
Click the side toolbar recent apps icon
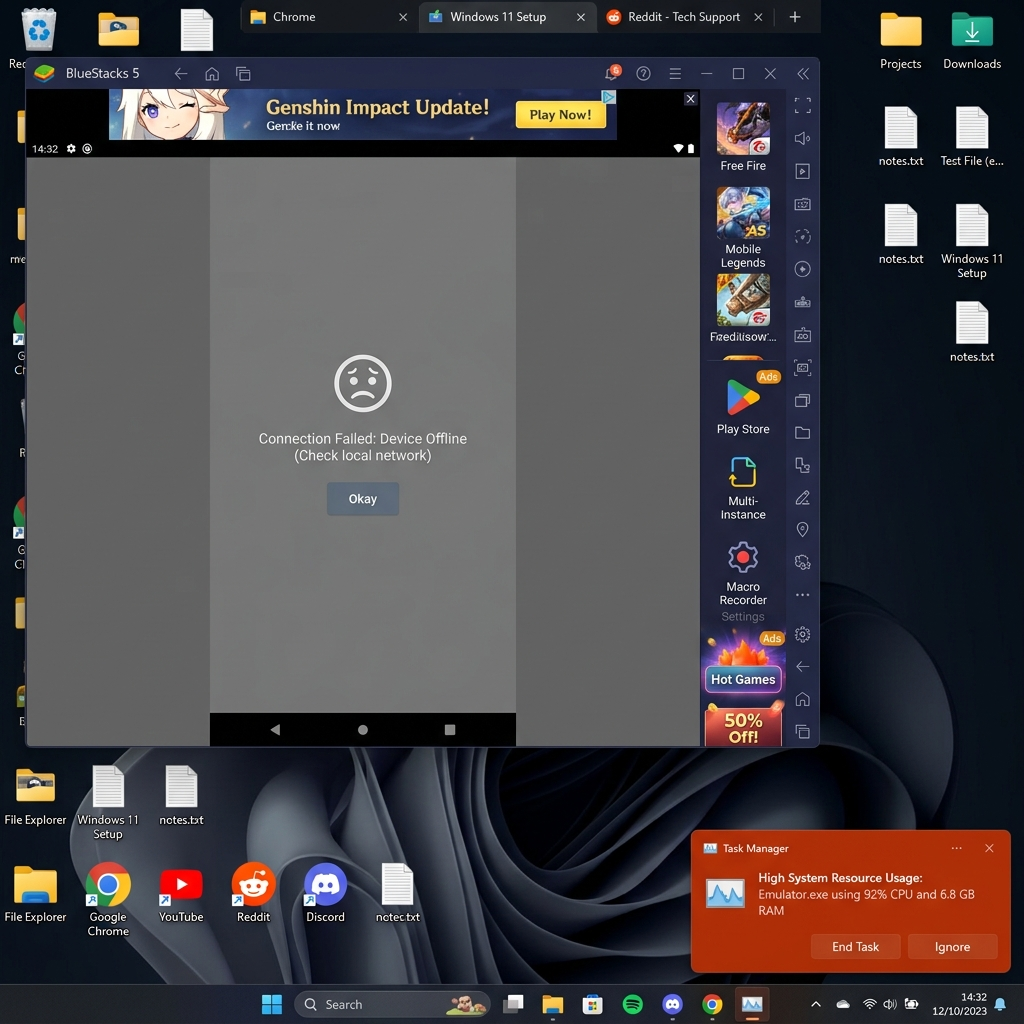point(803,732)
